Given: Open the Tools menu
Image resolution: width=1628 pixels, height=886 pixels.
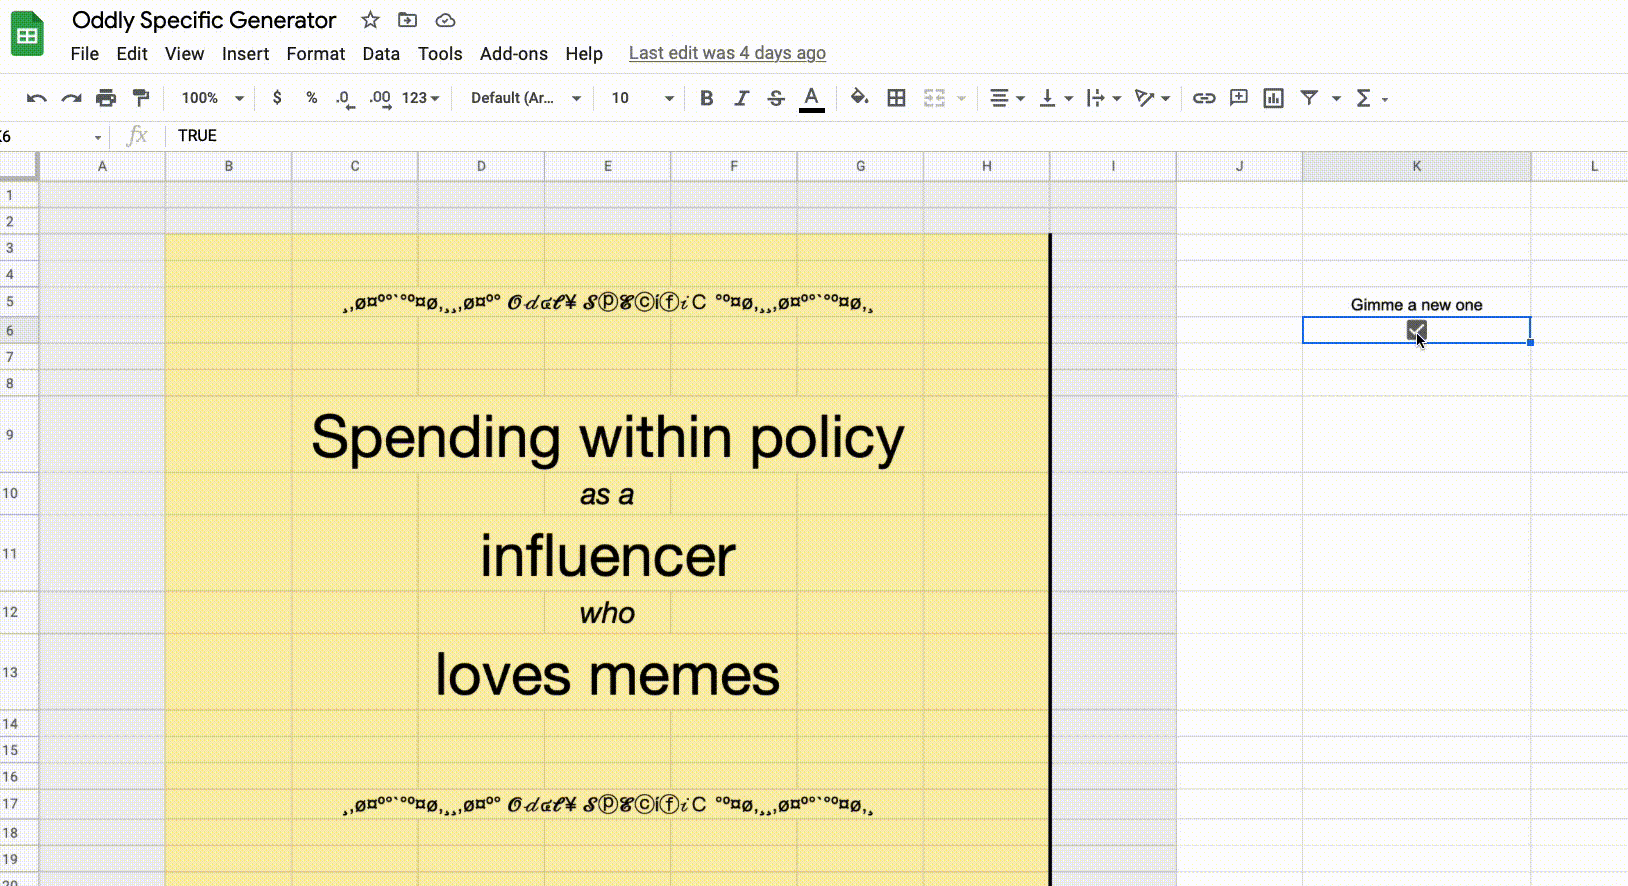Looking at the screenshot, I should point(440,54).
